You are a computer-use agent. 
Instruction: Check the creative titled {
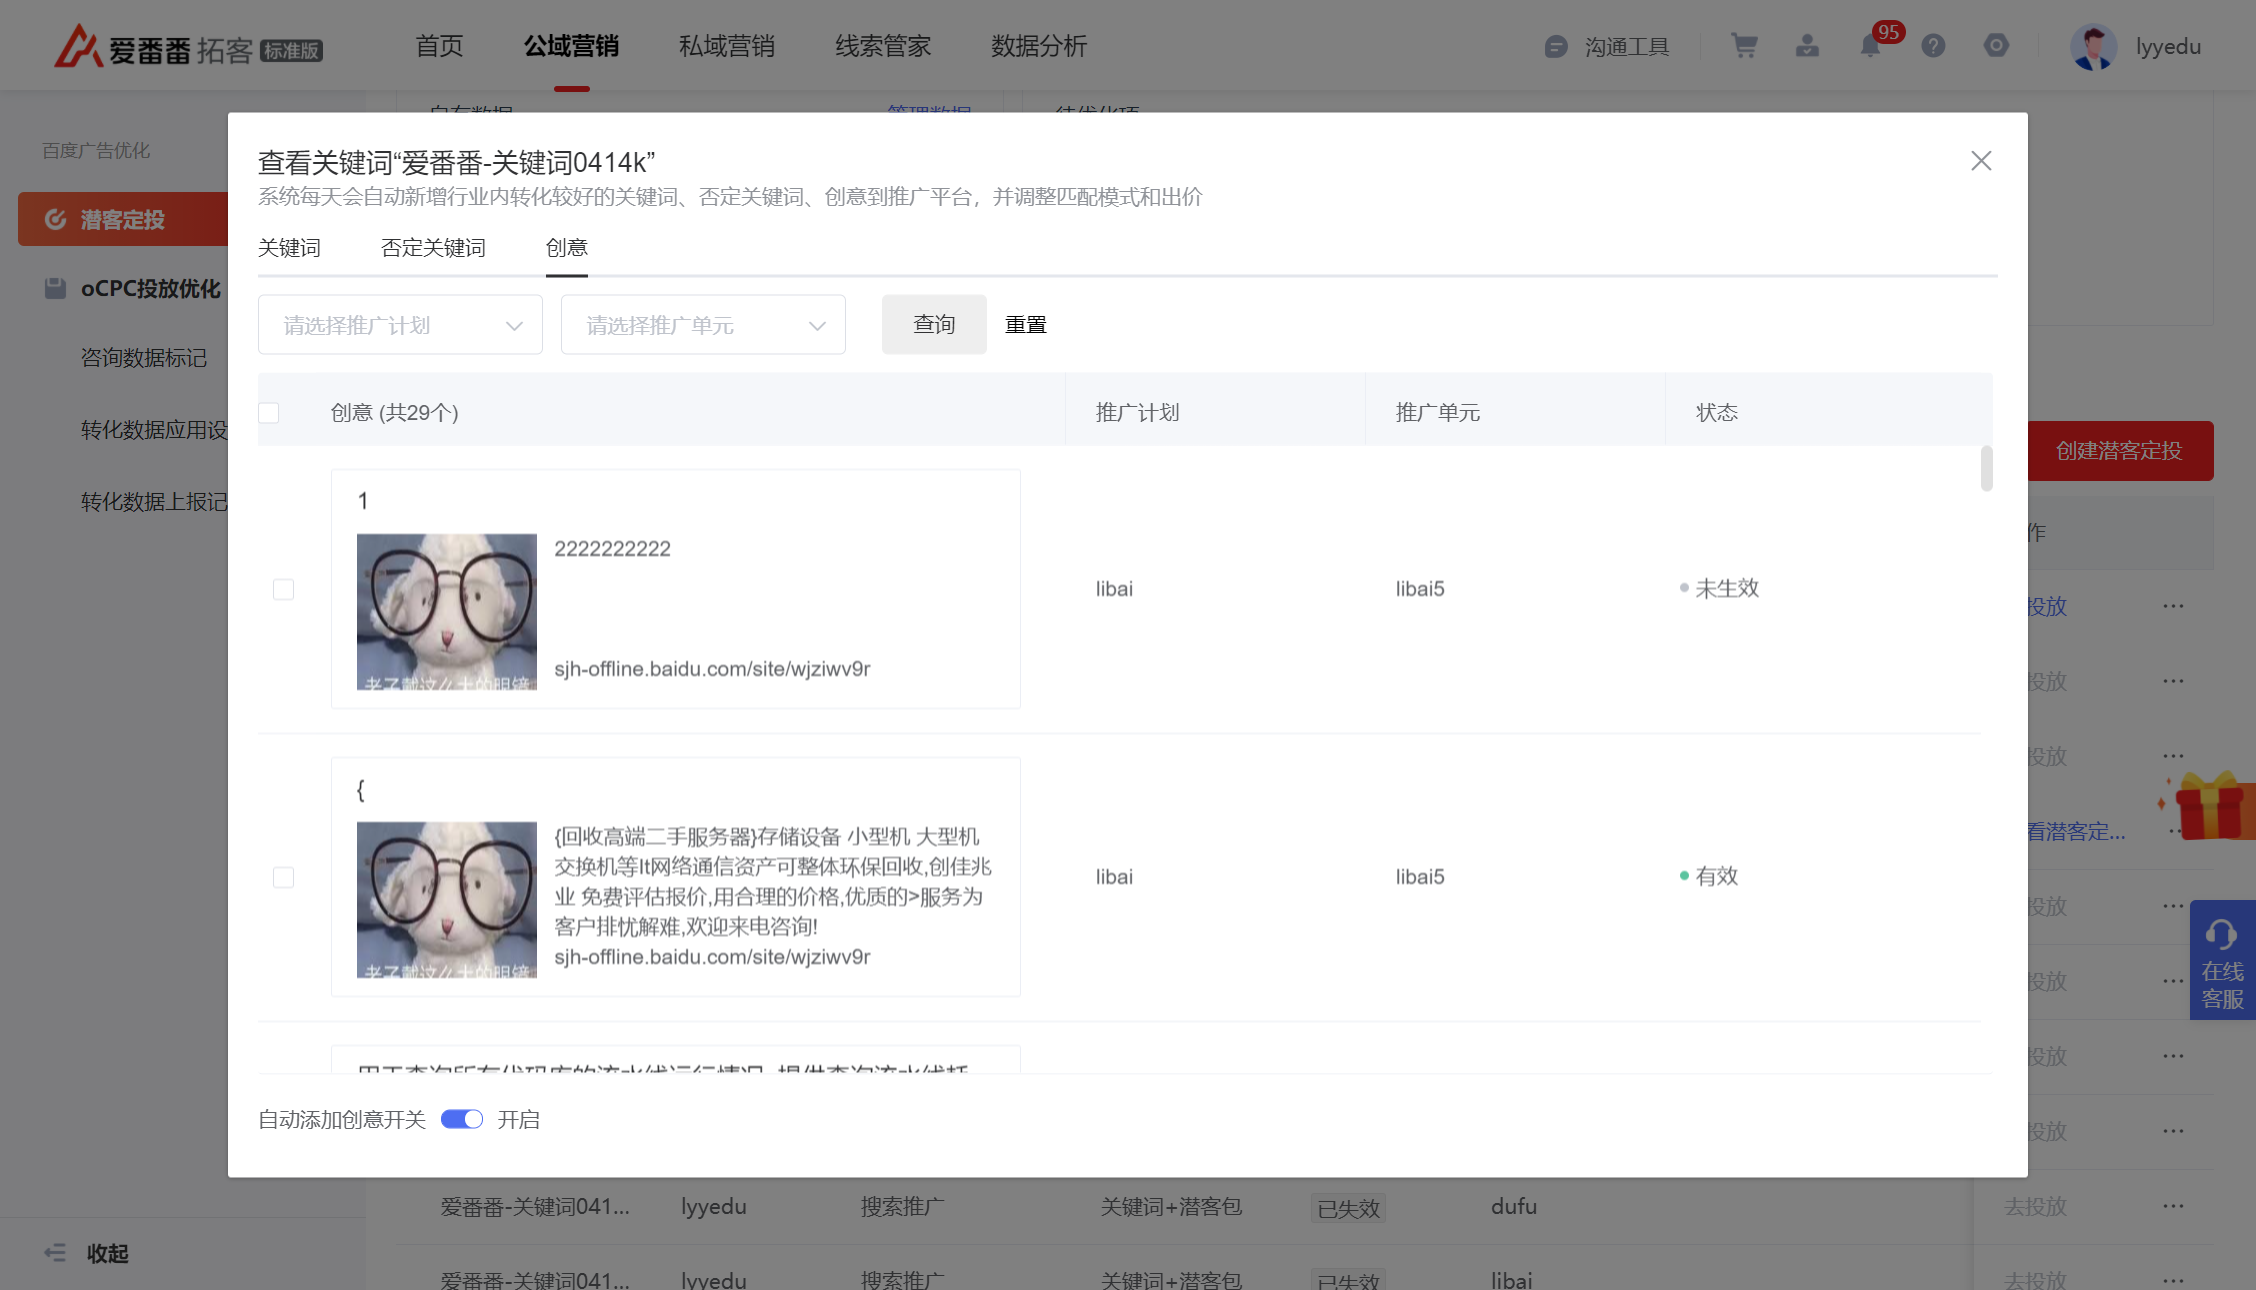(x=284, y=877)
